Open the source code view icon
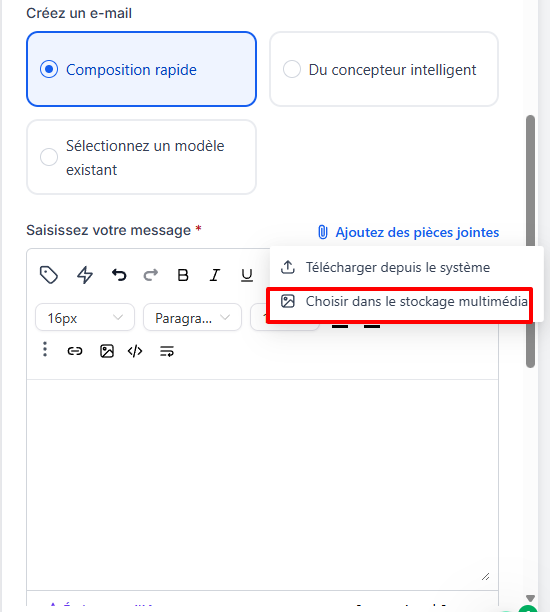550x612 pixels. click(x=135, y=351)
